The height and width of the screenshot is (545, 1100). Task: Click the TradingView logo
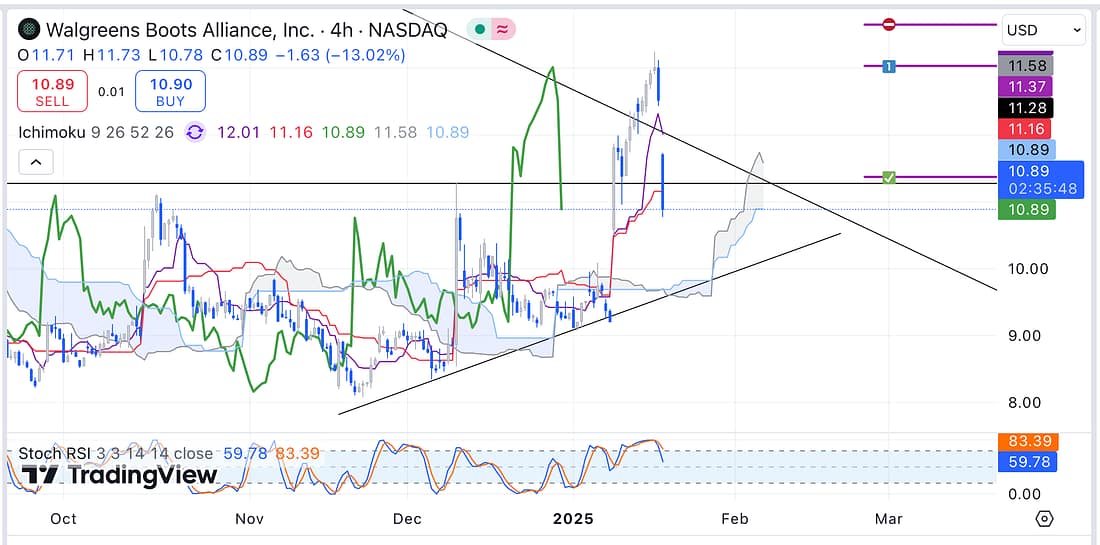click(120, 475)
